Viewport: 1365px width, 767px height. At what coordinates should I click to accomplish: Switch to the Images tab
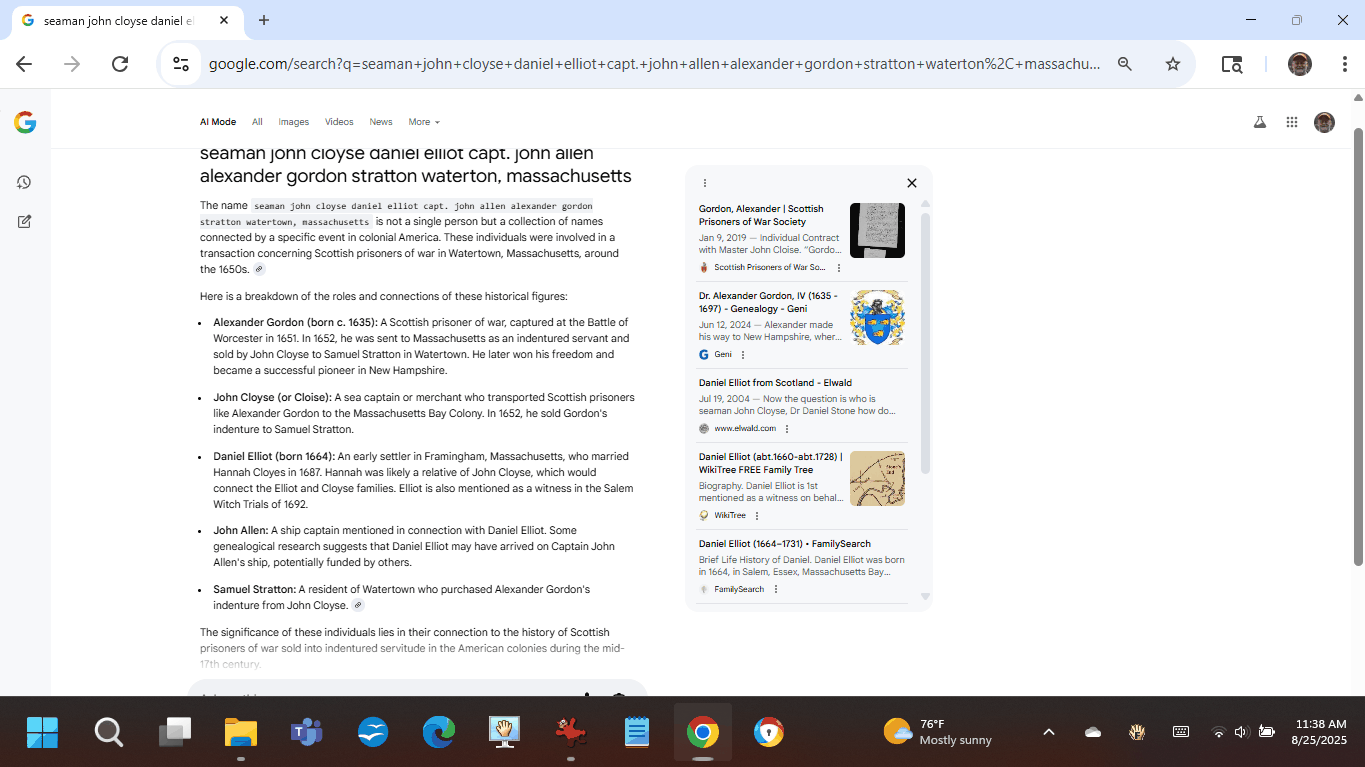(x=293, y=122)
